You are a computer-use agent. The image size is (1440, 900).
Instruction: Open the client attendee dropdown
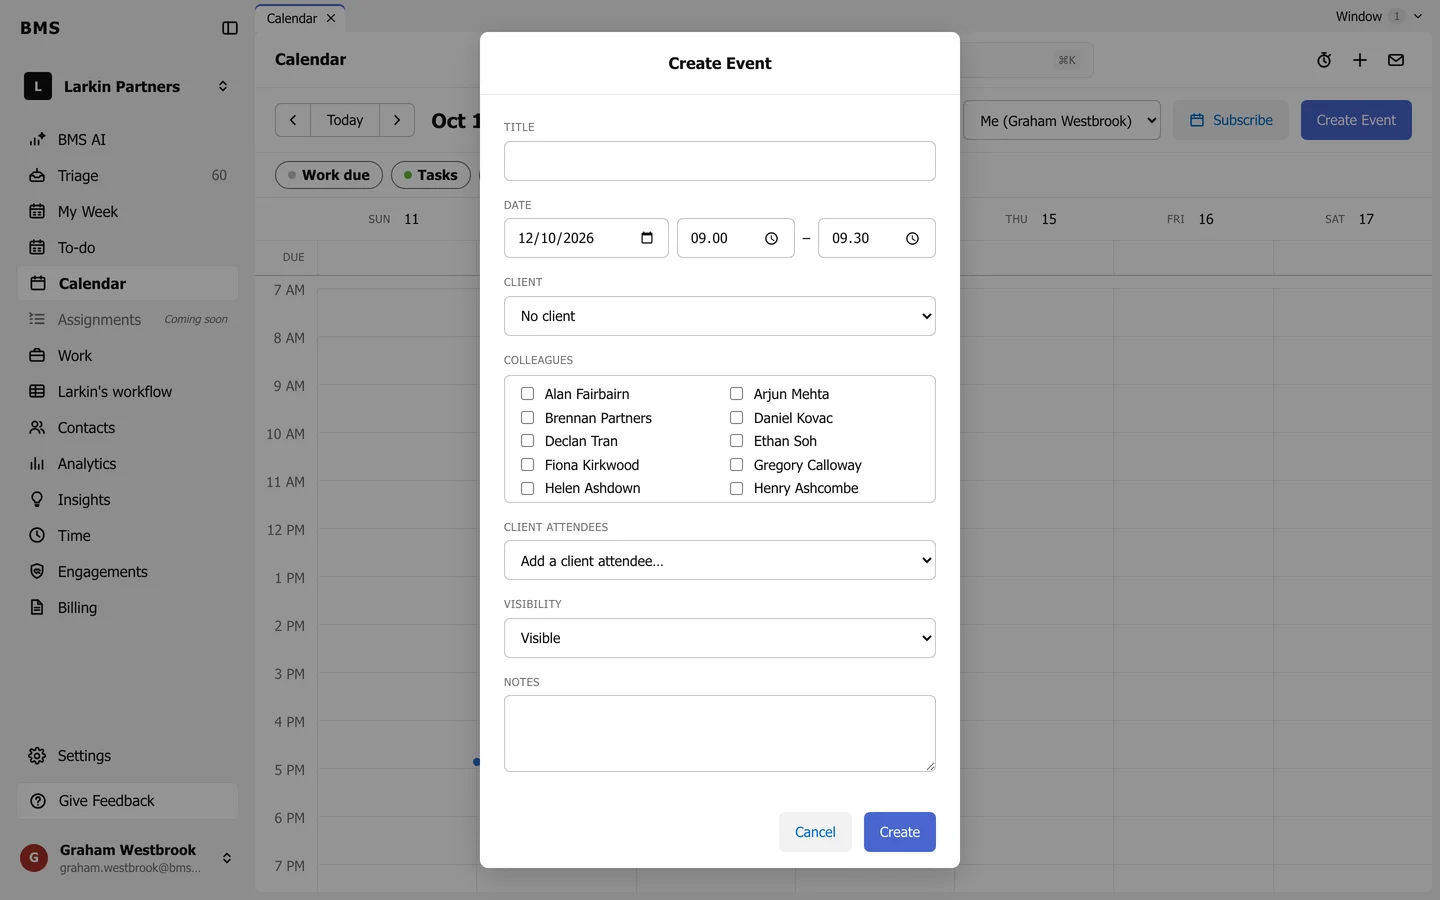pyautogui.click(x=720, y=561)
